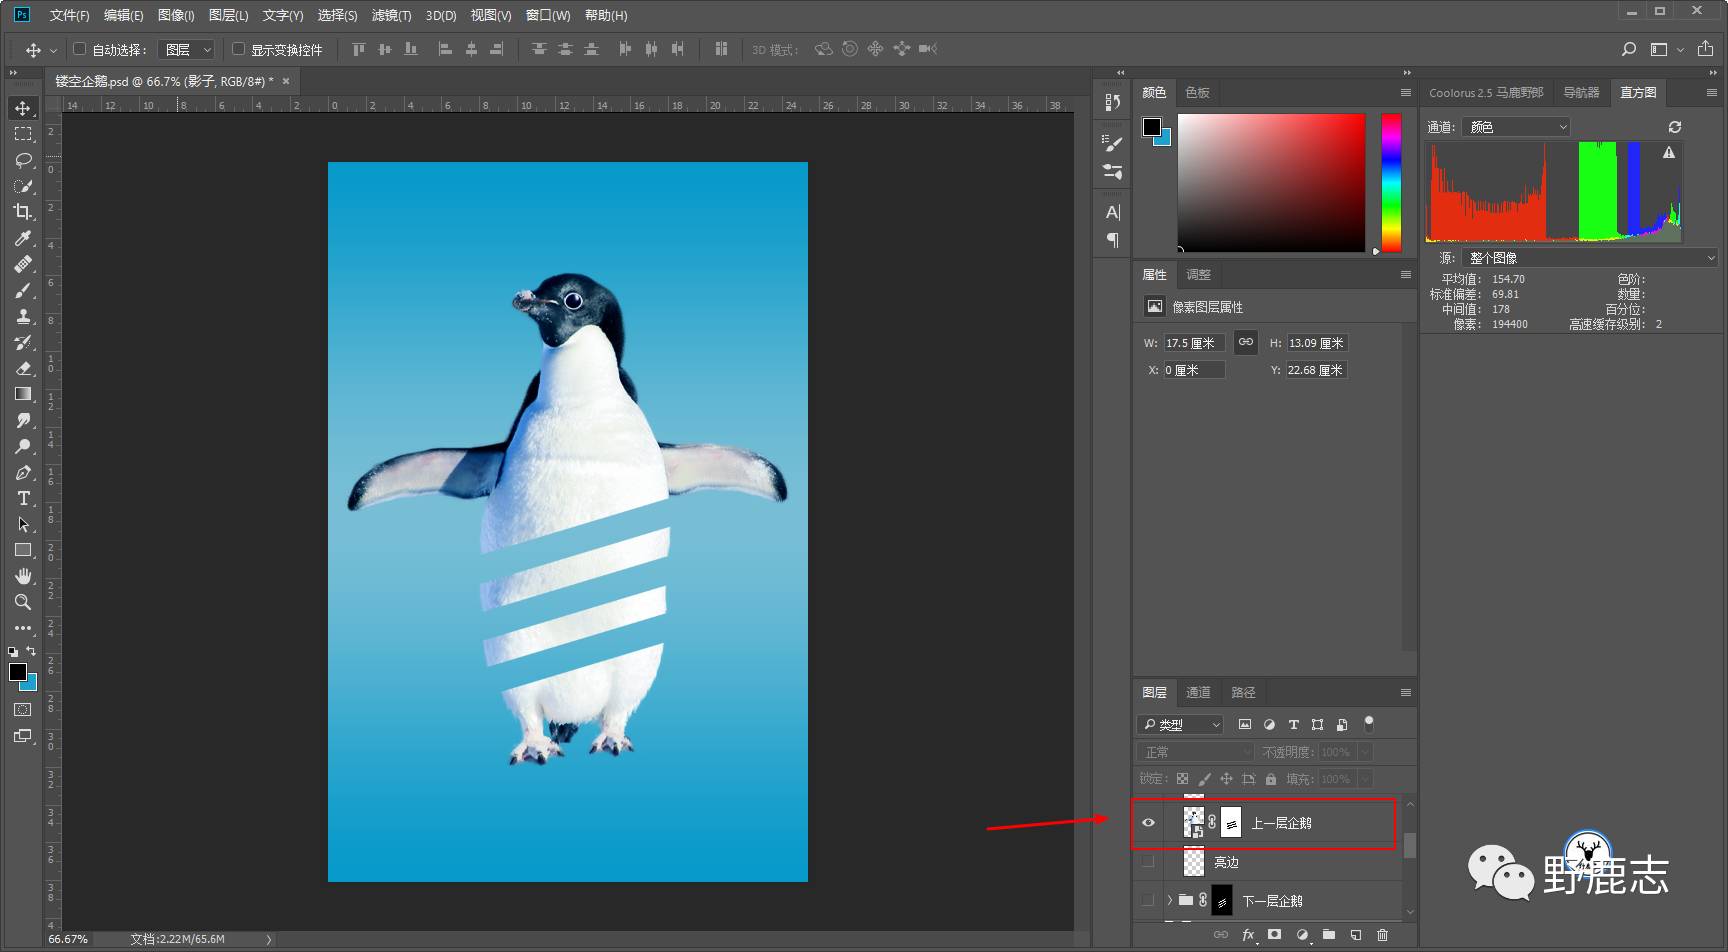Click the layer style fx icon

point(1248,935)
